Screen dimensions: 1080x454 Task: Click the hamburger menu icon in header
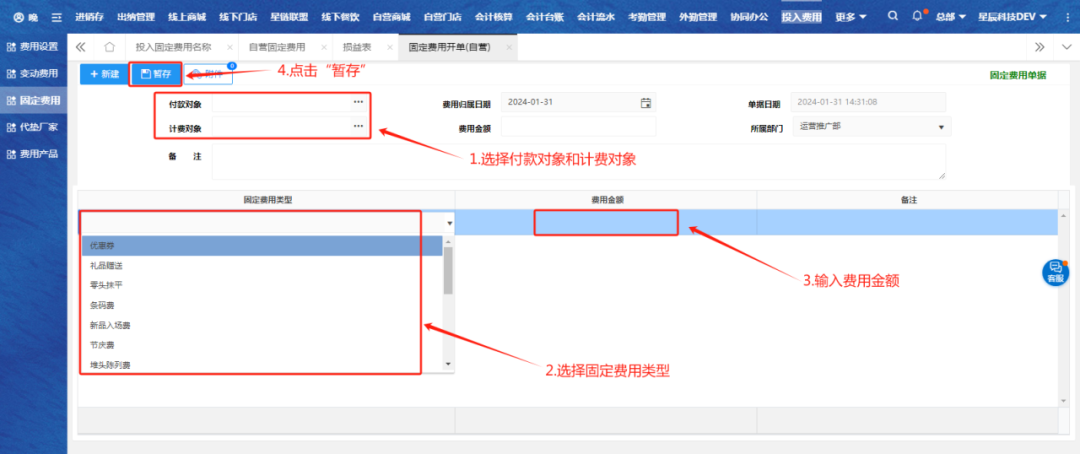(56, 17)
